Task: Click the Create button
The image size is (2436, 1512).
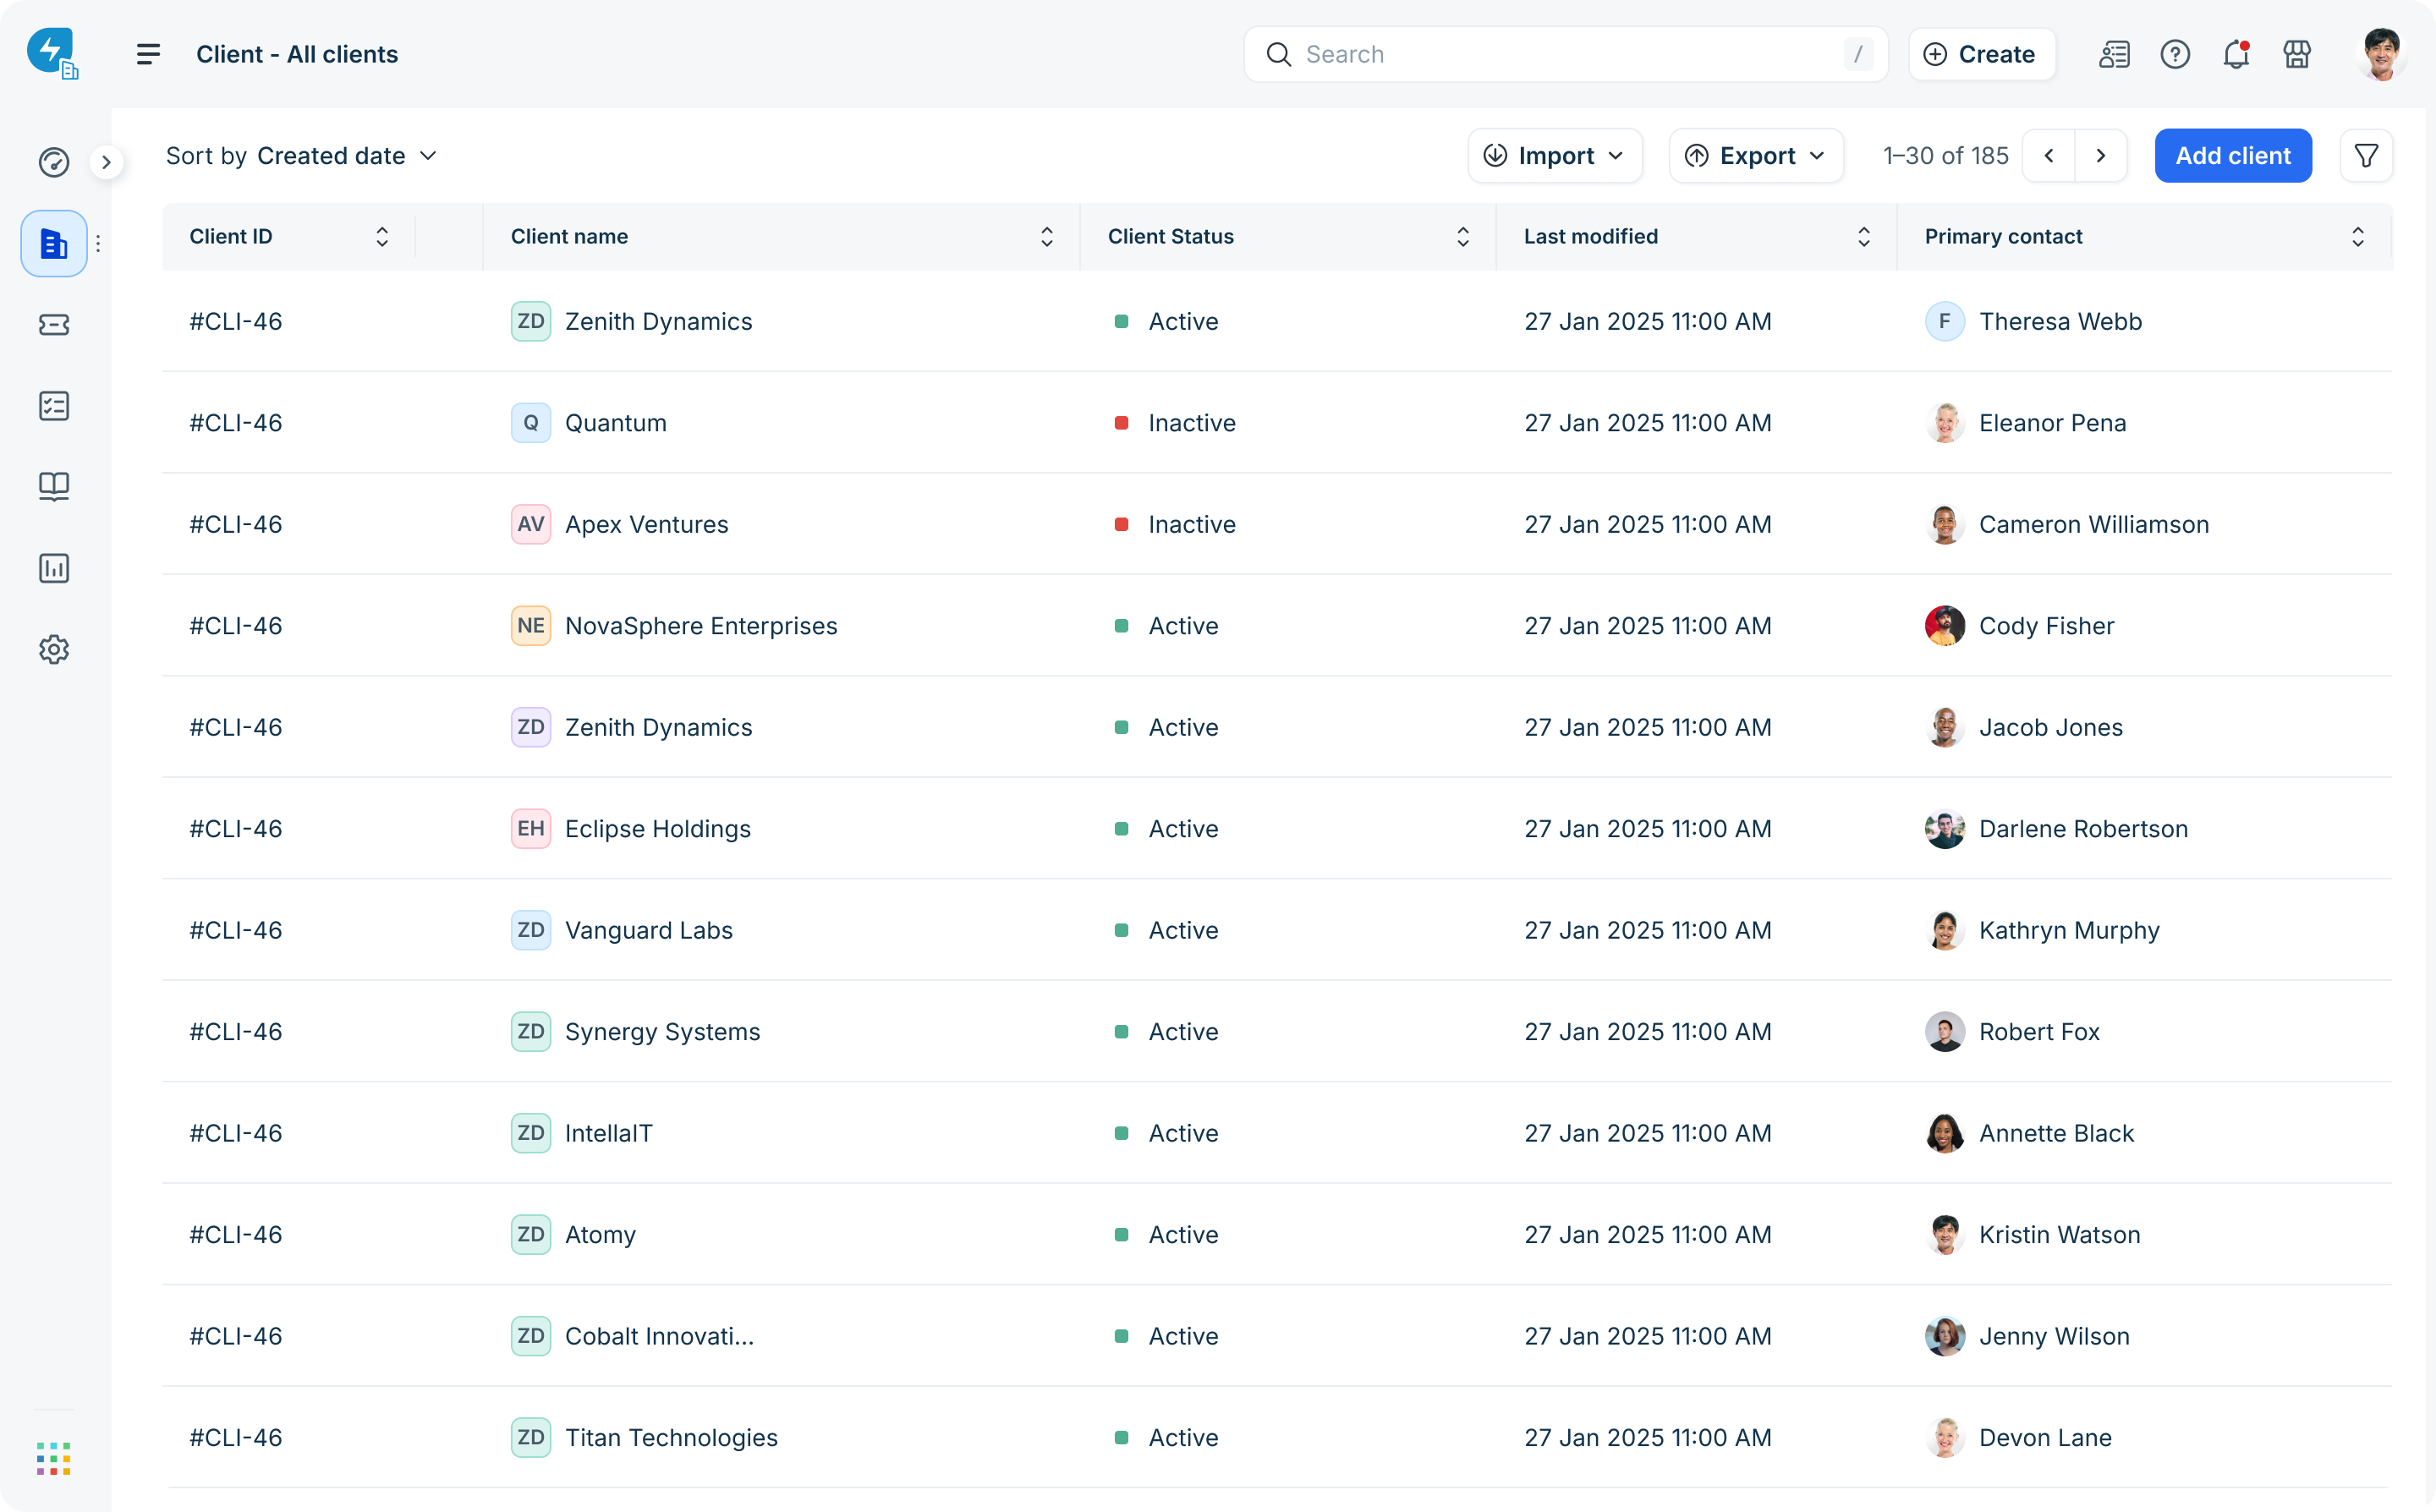Action: coord(1981,54)
